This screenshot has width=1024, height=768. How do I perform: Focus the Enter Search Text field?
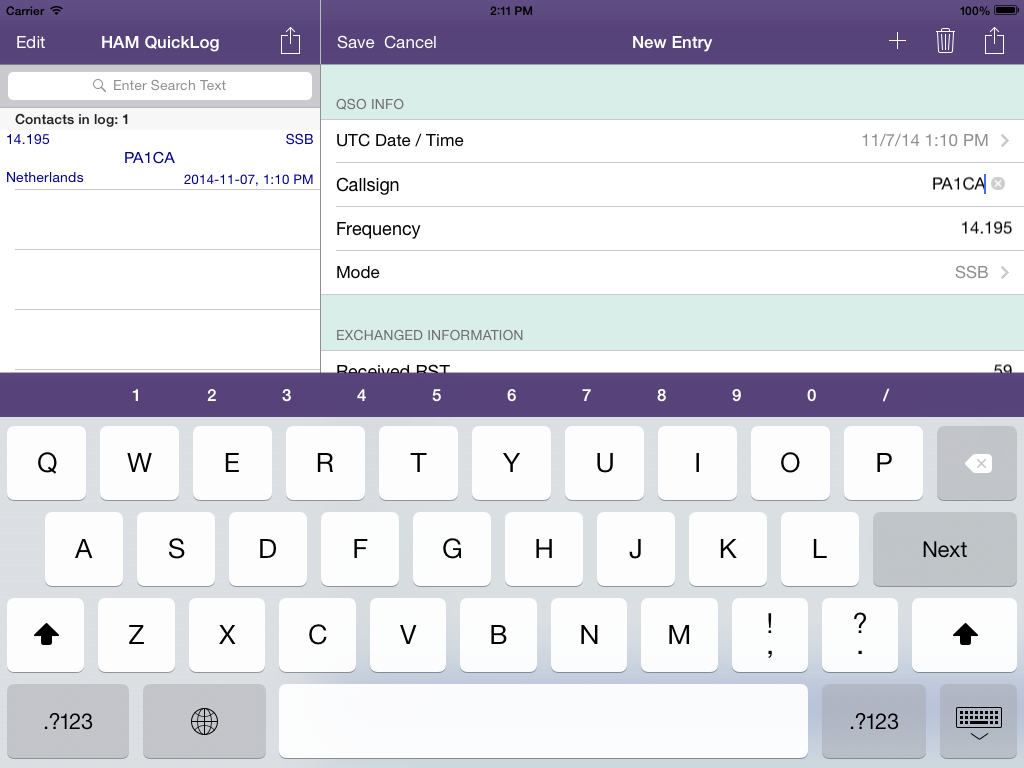coord(160,86)
